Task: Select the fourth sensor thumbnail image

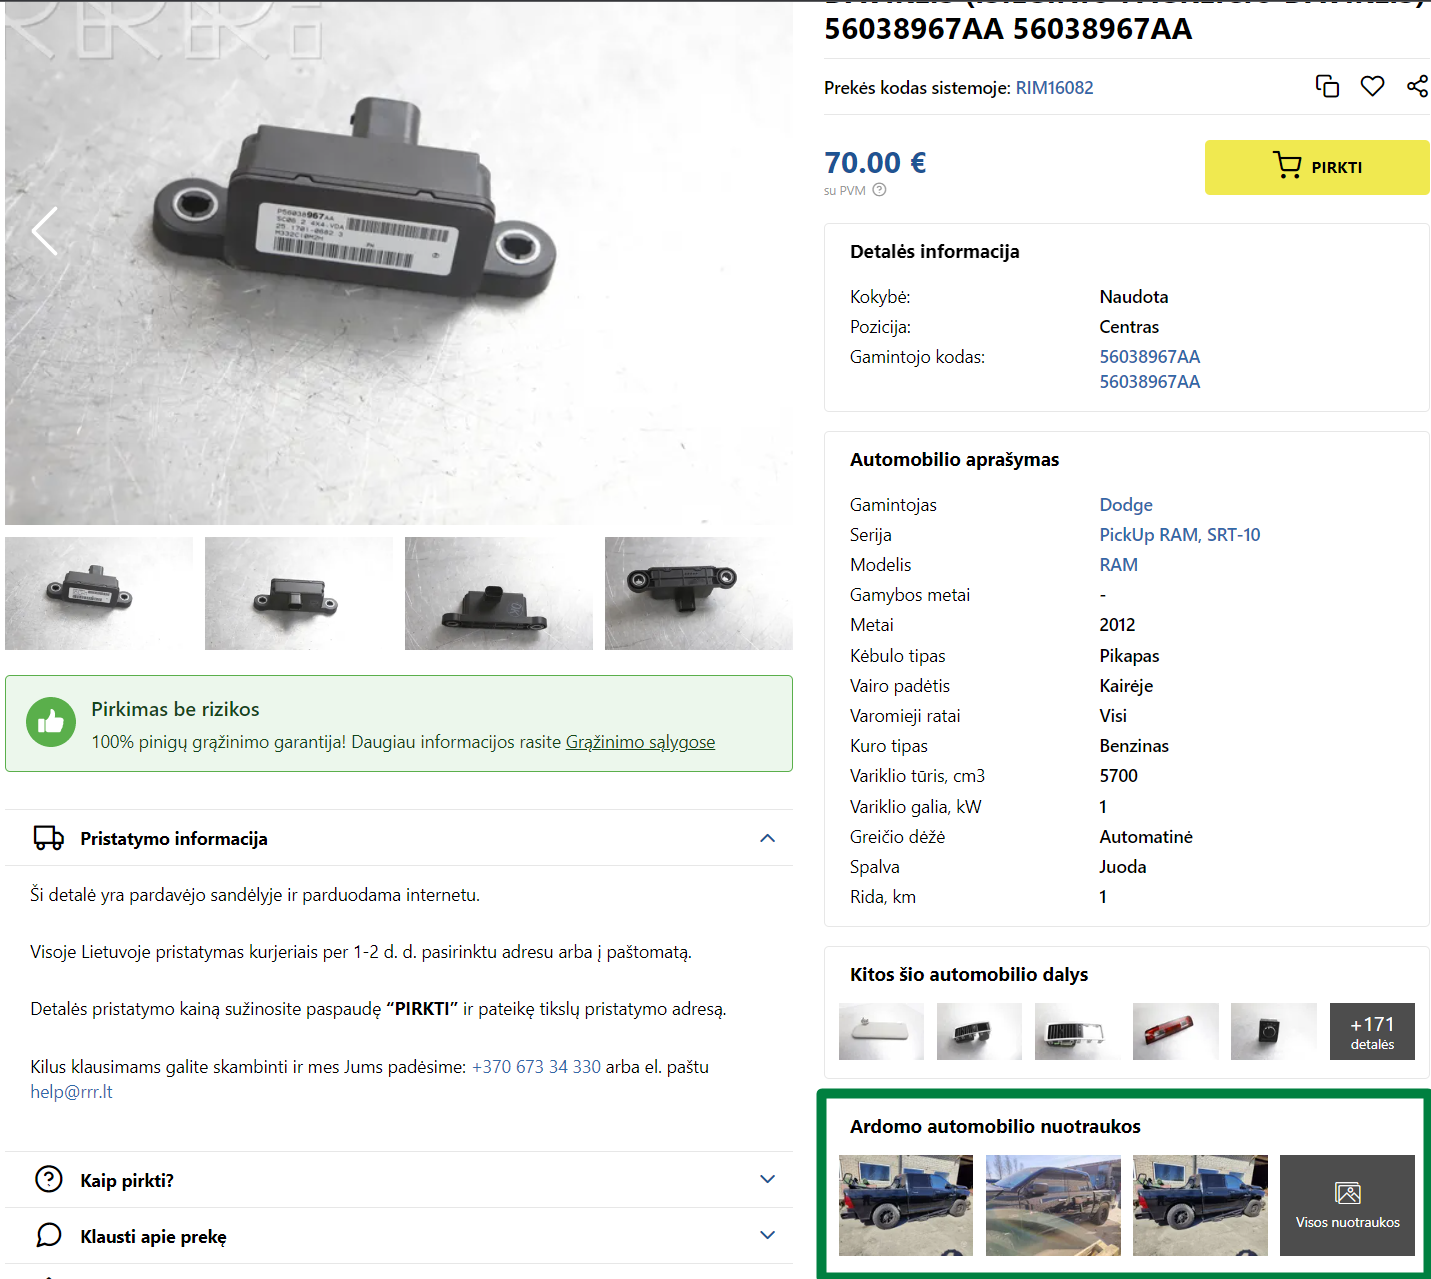Action: [x=699, y=594]
